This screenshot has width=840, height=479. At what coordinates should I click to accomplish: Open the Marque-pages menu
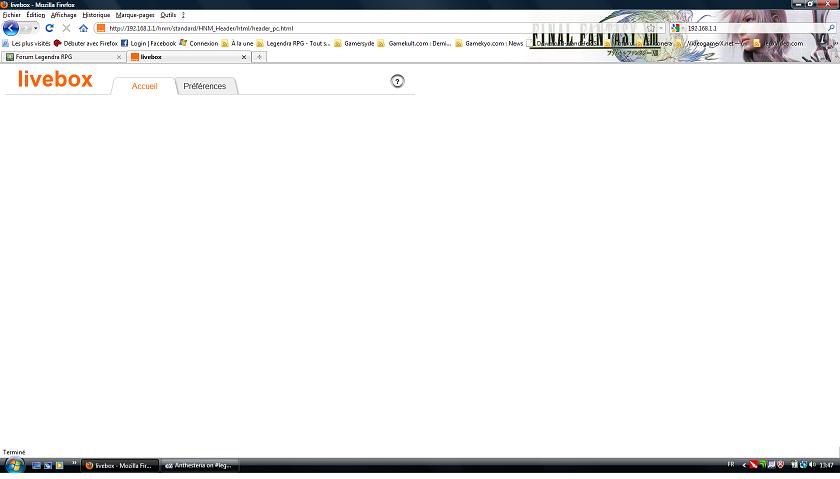(135, 15)
